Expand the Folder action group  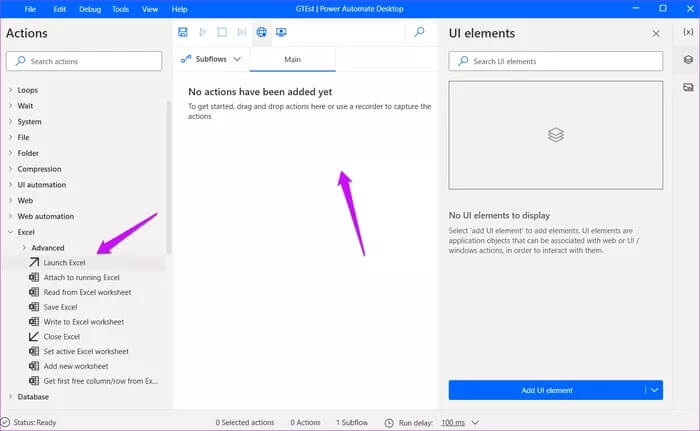(x=10, y=153)
